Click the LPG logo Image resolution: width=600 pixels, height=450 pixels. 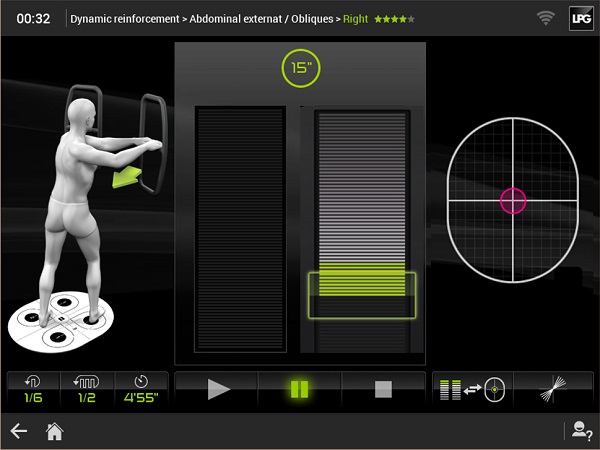579,18
